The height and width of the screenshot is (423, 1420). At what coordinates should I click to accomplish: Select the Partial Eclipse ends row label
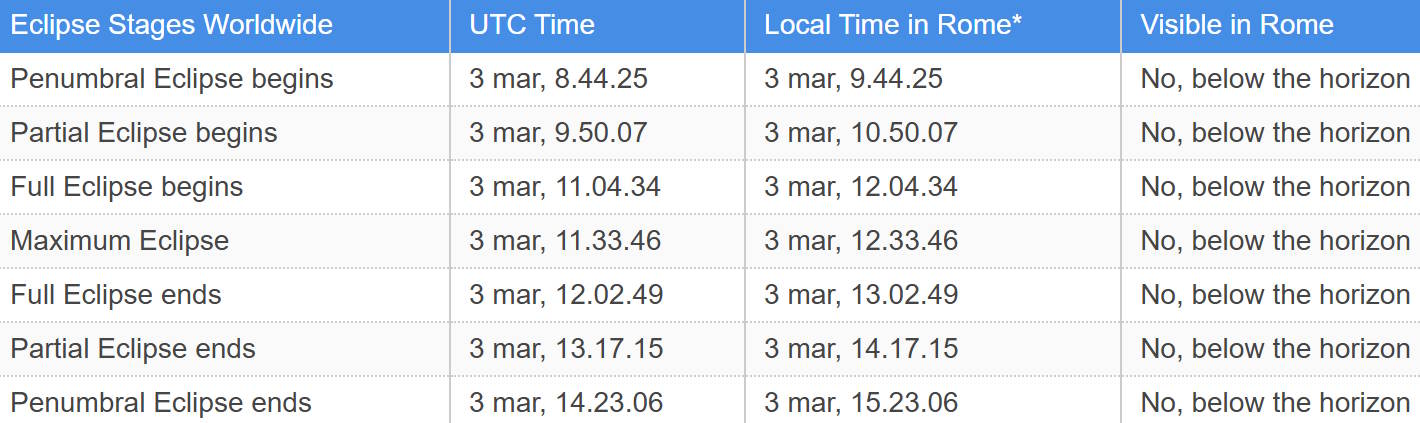[x=133, y=349]
